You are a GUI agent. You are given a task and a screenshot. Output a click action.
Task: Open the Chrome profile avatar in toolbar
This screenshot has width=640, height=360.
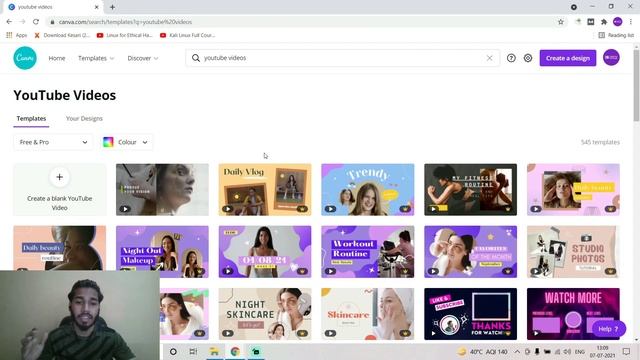[x=618, y=22]
